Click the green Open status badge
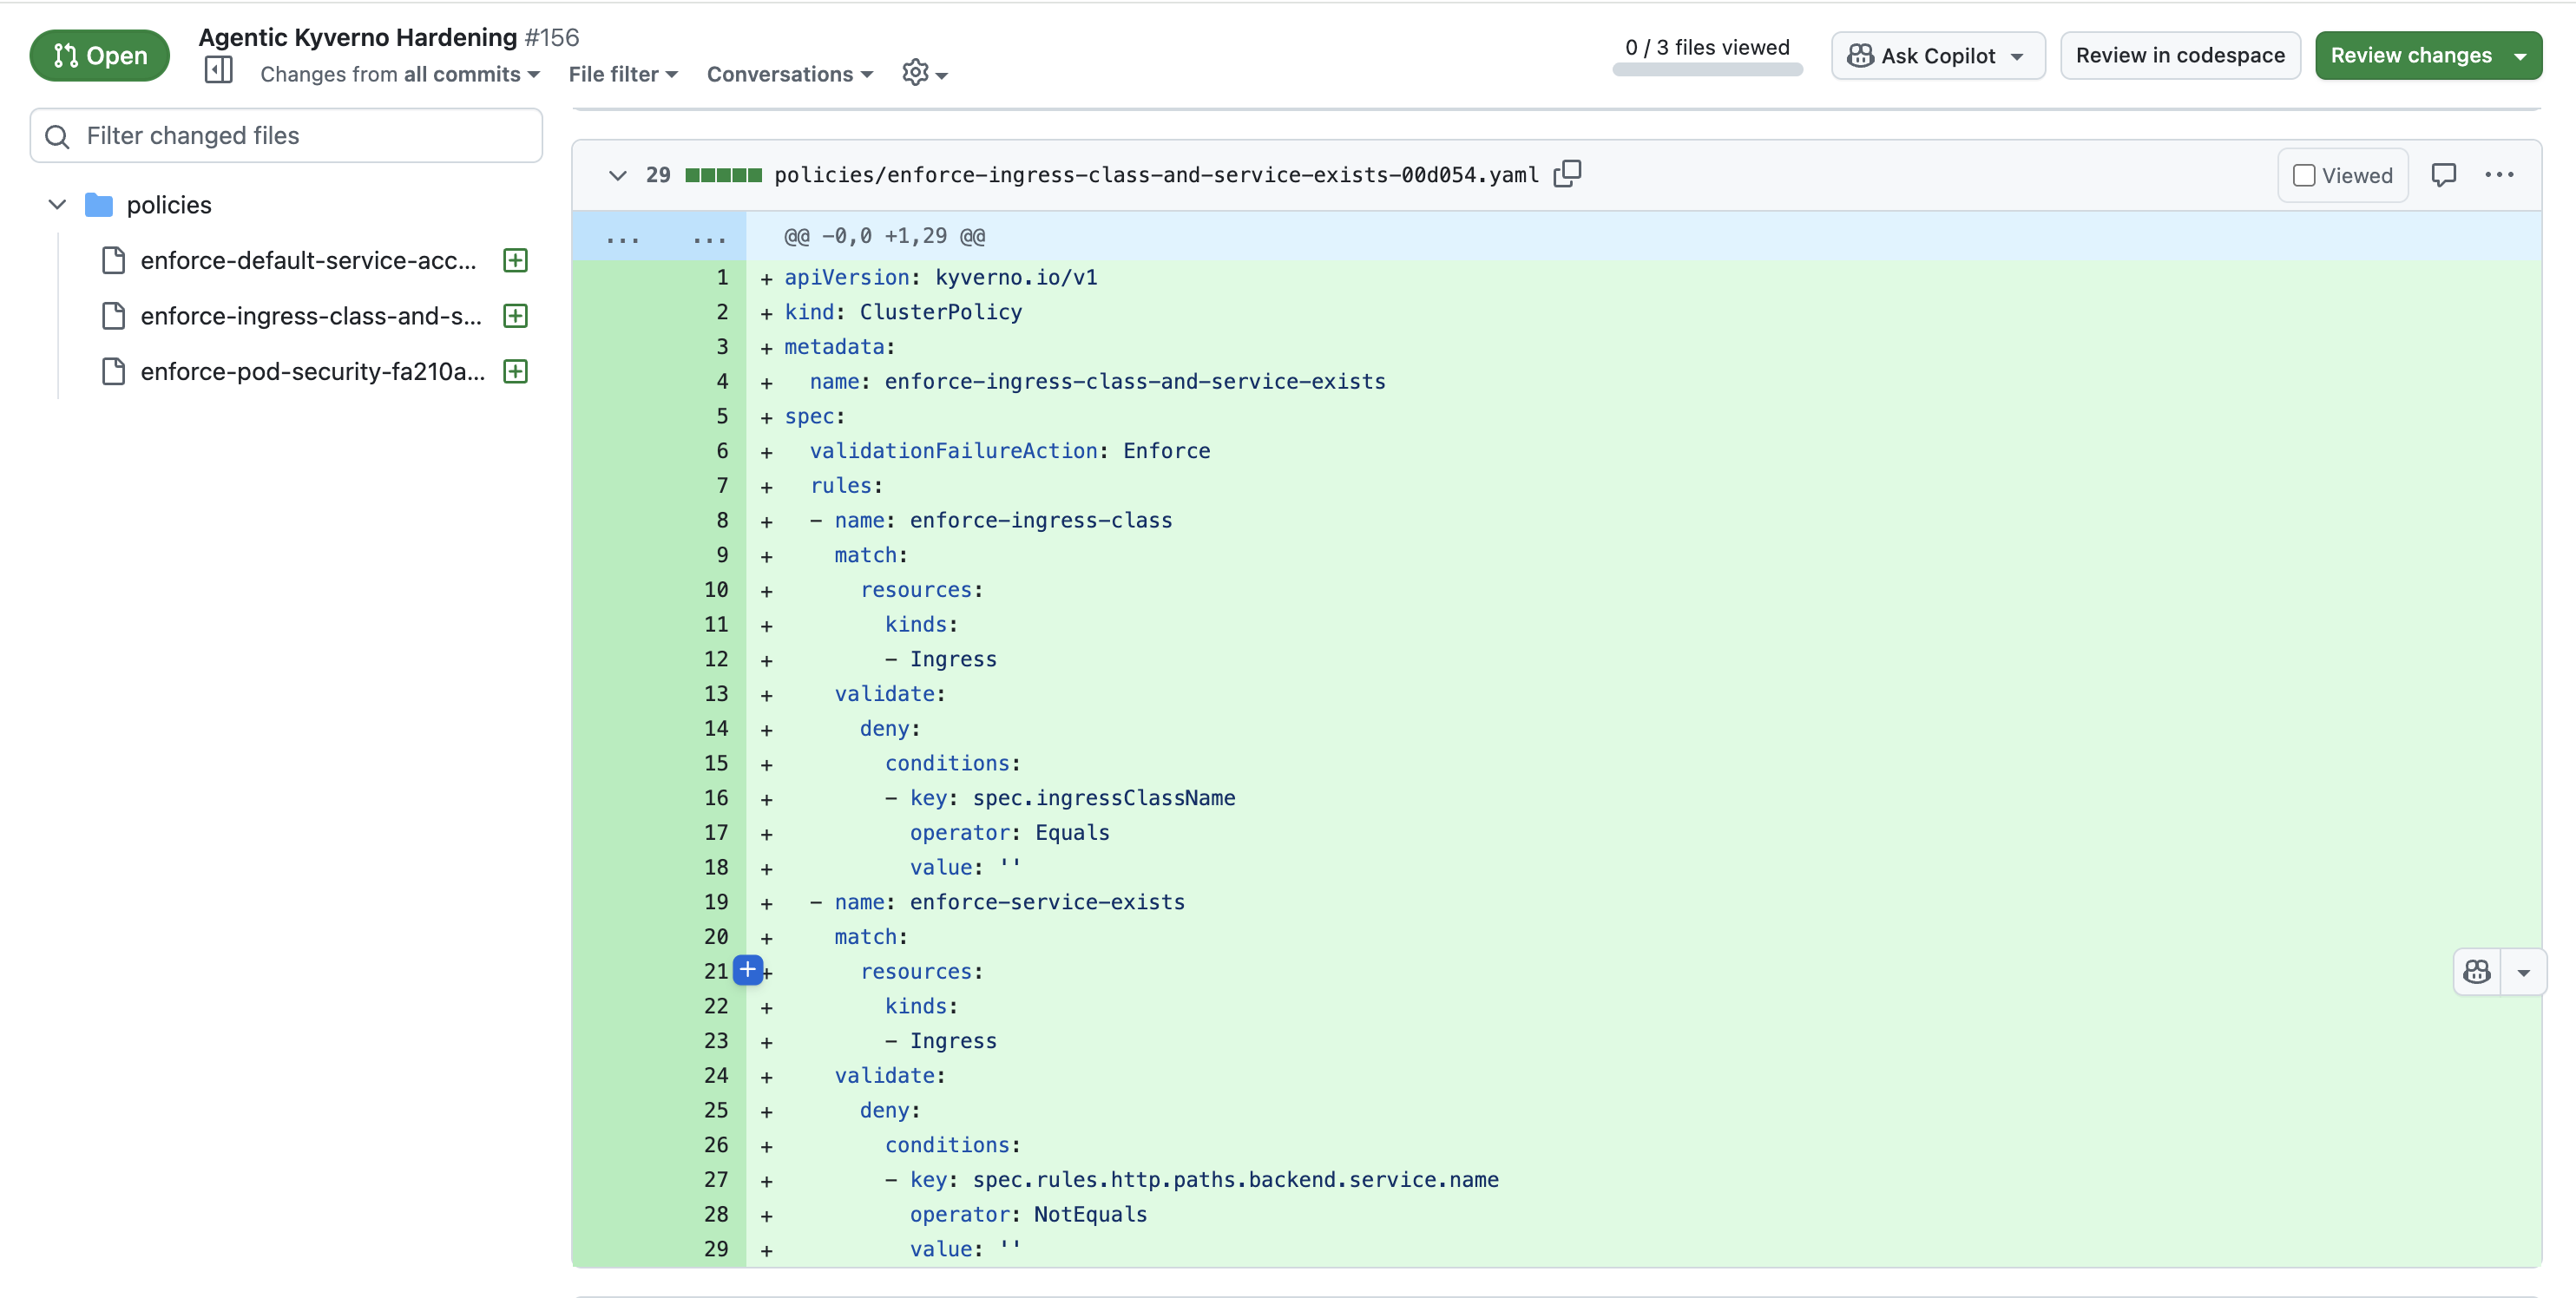This screenshot has height=1298, width=2576. click(99, 56)
